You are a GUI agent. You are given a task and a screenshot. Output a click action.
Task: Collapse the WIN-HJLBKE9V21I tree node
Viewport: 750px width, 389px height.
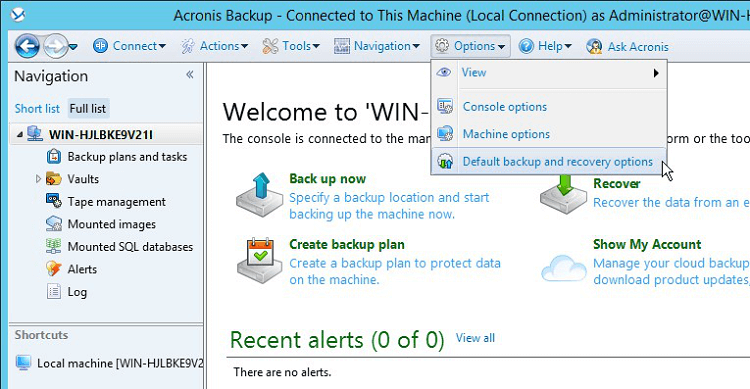(x=20, y=135)
